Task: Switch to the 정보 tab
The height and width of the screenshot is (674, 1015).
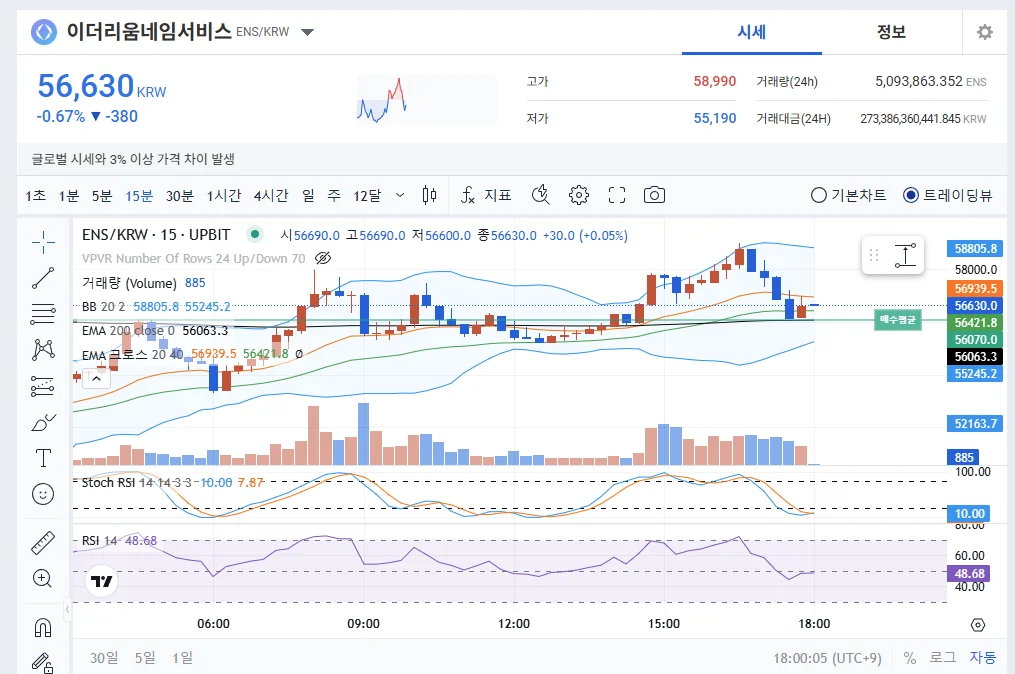Action: [891, 32]
